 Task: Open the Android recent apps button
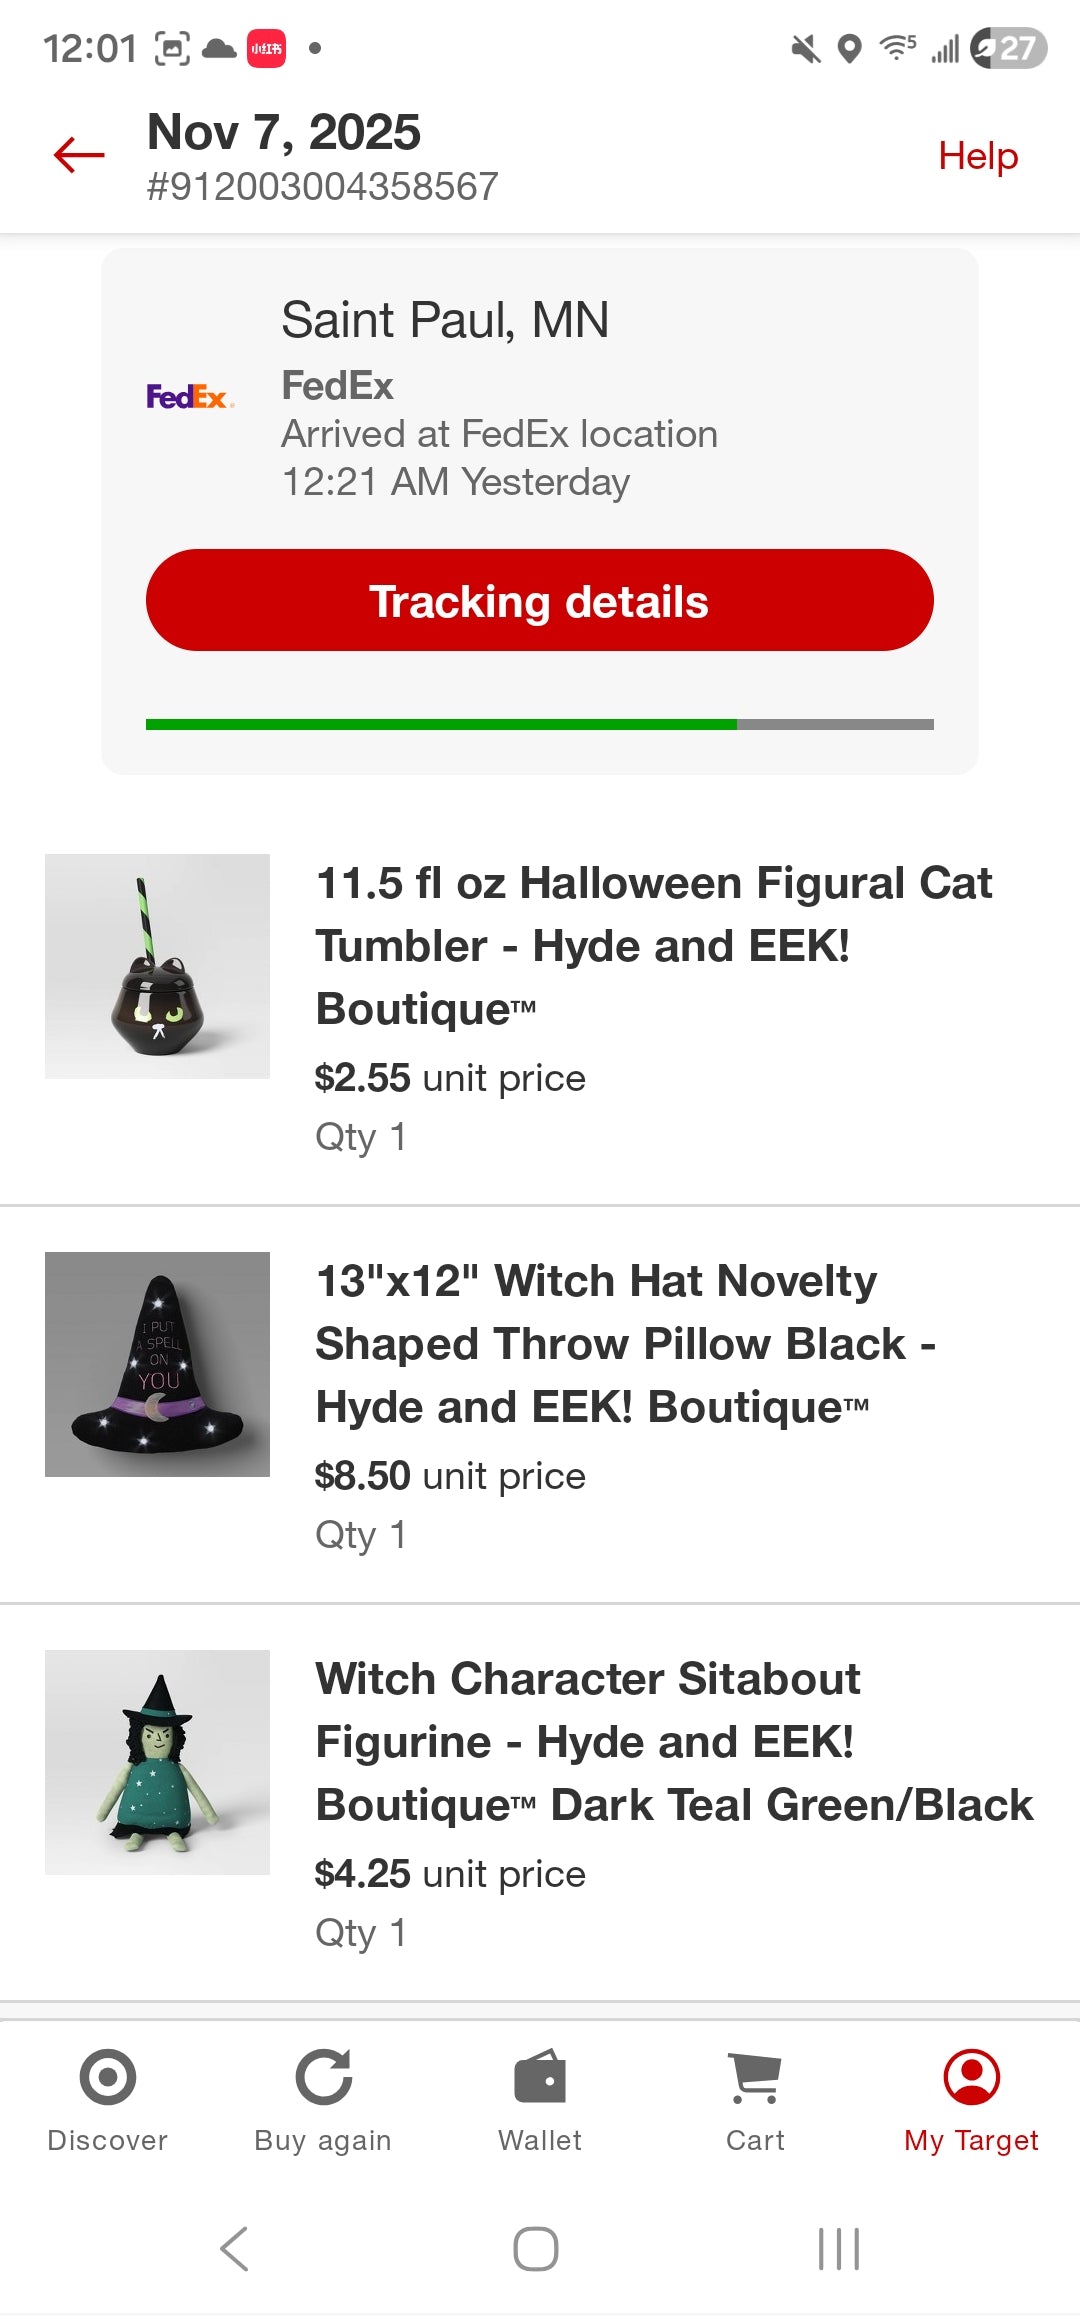839,2249
